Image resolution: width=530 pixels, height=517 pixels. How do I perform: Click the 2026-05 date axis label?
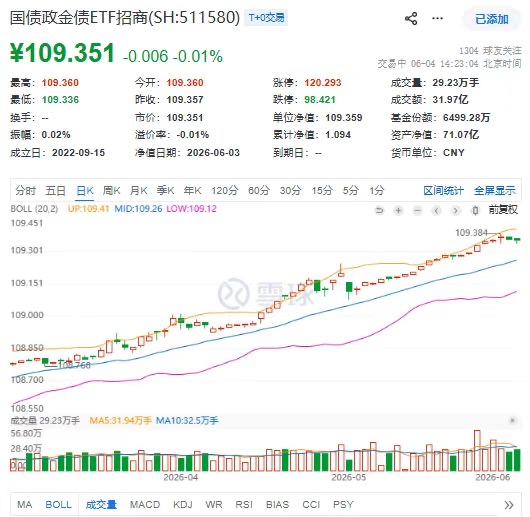click(x=348, y=477)
